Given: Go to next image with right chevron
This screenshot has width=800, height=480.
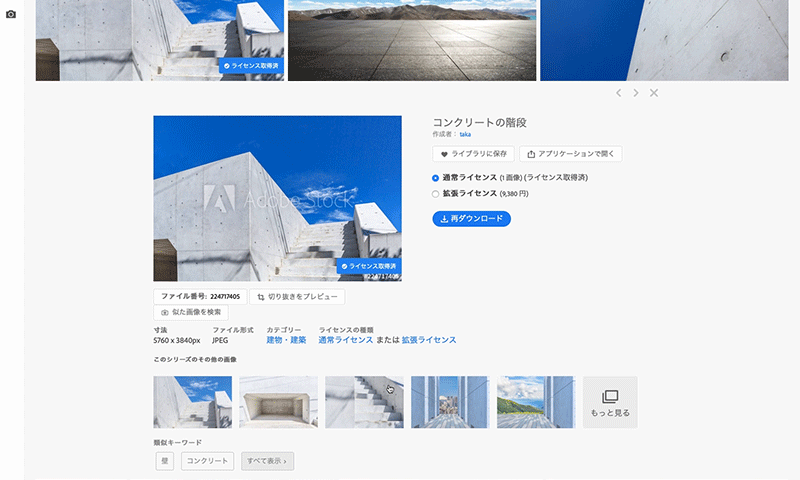Looking at the screenshot, I should click(636, 93).
